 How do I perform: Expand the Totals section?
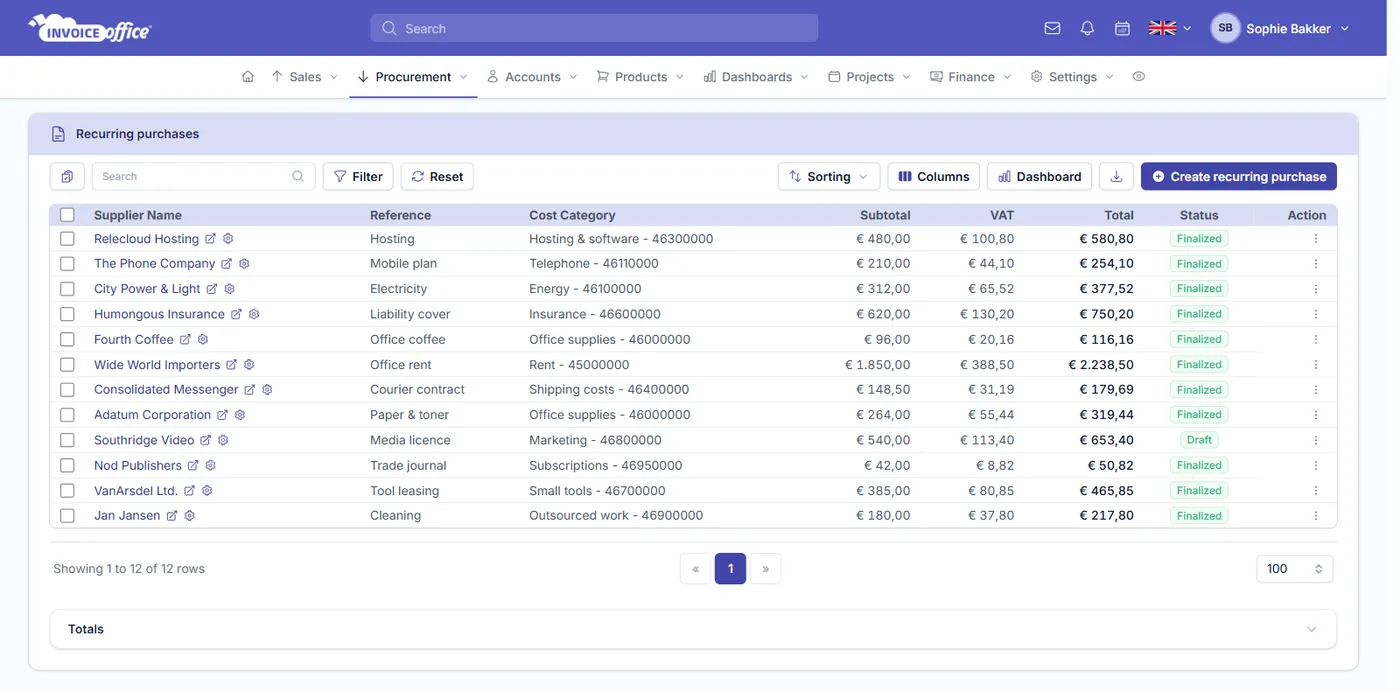click(693, 630)
